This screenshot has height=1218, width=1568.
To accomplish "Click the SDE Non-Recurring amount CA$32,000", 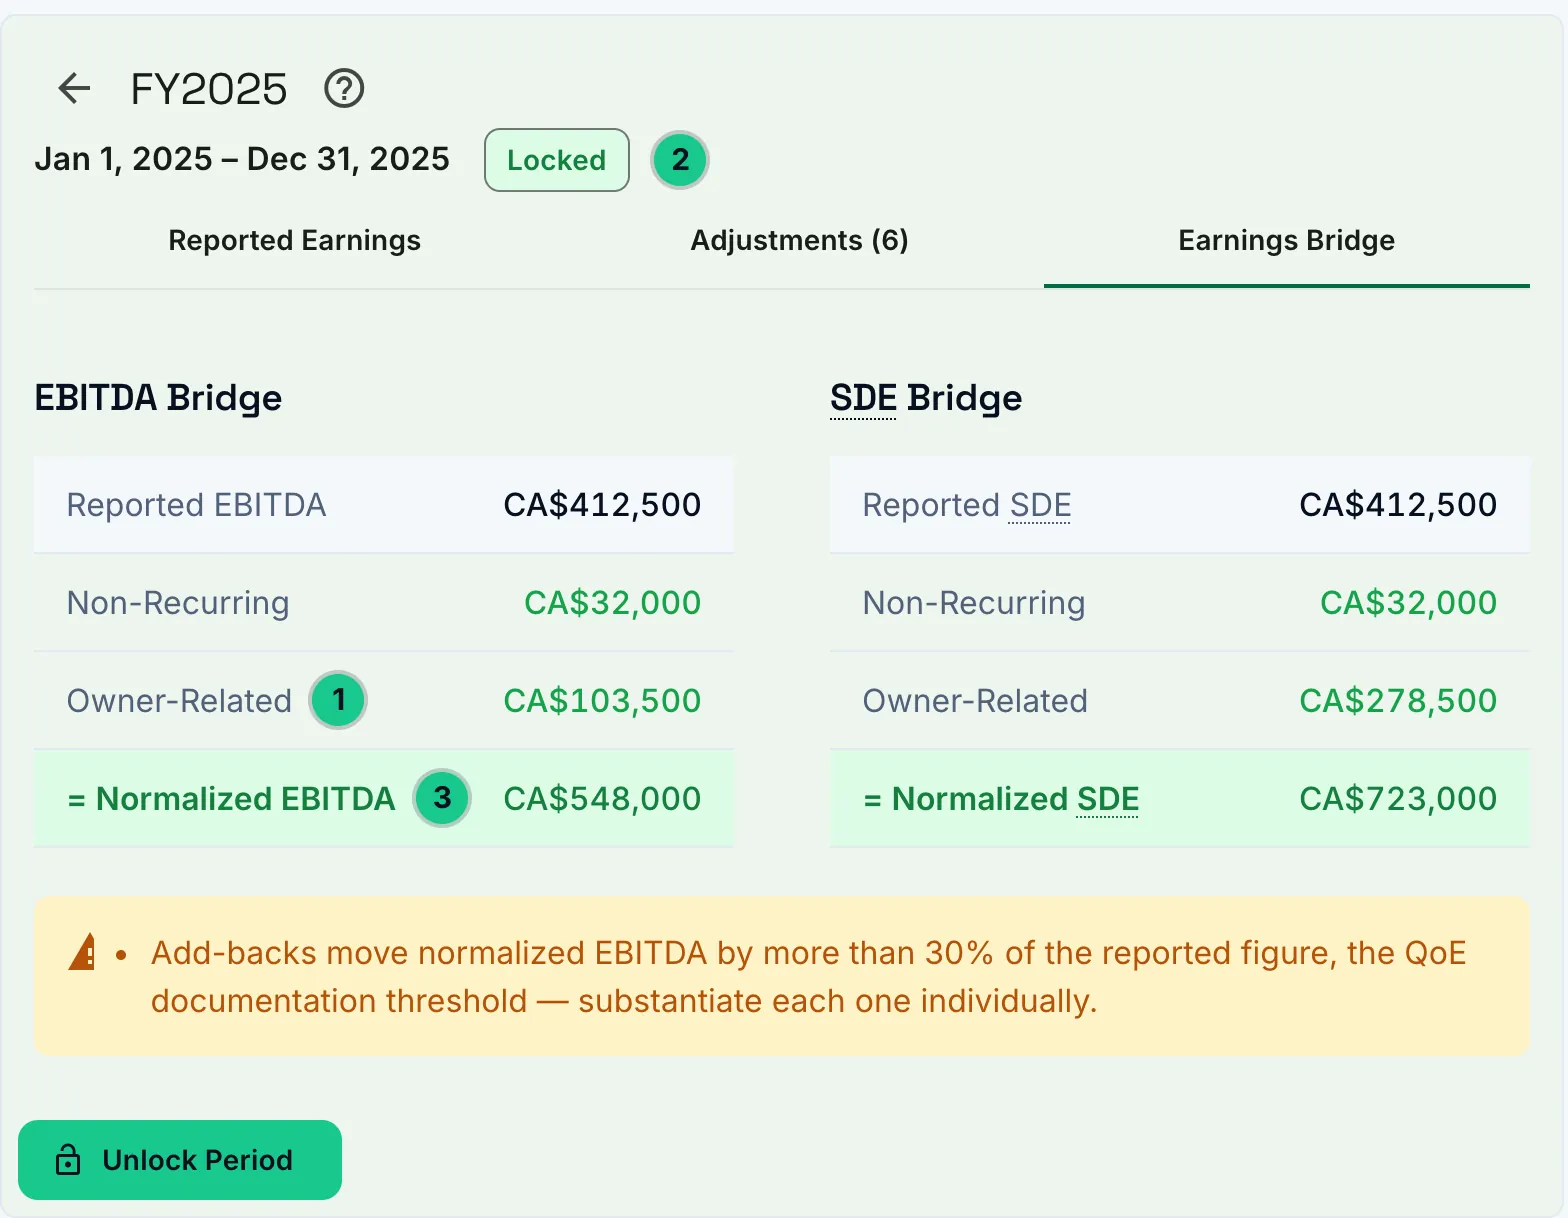I will pyautogui.click(x=1408, y=603).
